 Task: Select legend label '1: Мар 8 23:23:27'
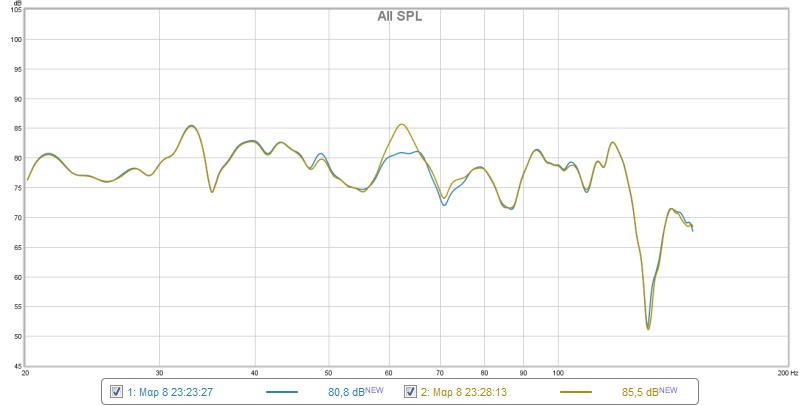coord(170,392)
